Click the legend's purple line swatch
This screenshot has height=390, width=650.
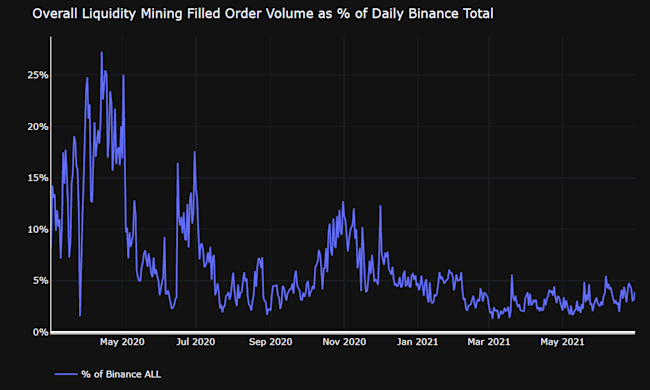pyautogui.click(x=66, y=374)
